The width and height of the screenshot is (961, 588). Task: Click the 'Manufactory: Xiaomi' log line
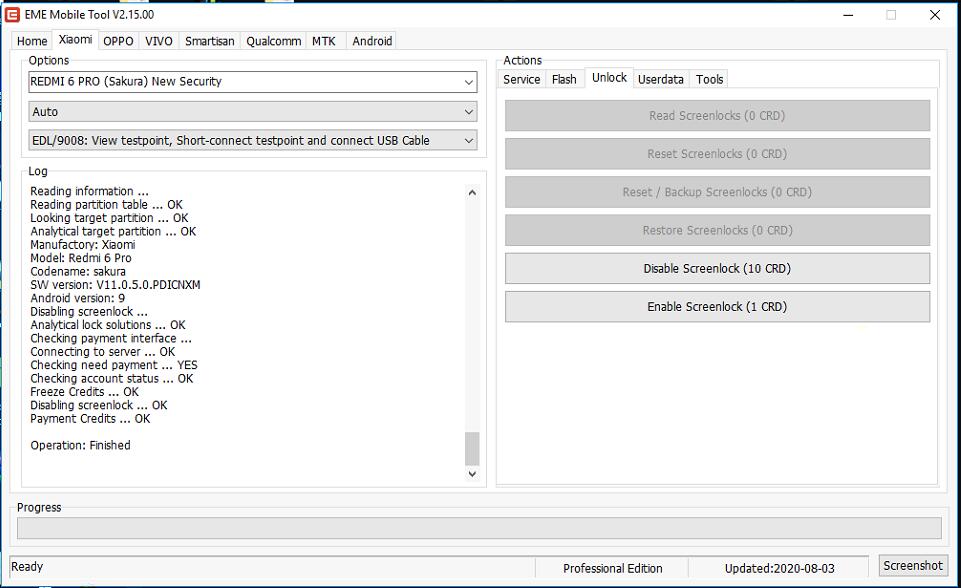(x=83, y=245)
